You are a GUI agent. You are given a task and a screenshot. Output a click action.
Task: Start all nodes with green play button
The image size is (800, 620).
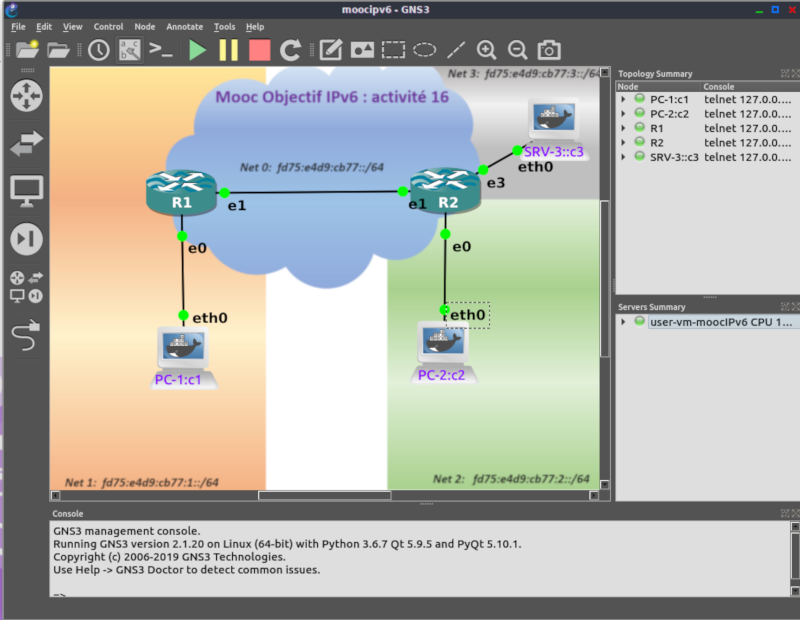[x=197, y=50]
